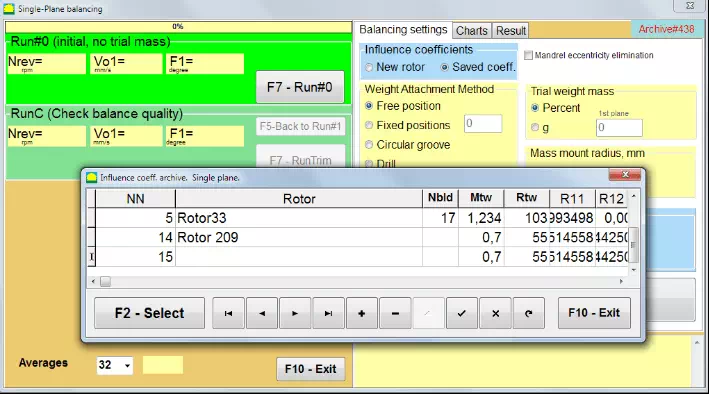Click Archive#438 label
This screenshot has width=709, height=394.
[x=666, y=29]
